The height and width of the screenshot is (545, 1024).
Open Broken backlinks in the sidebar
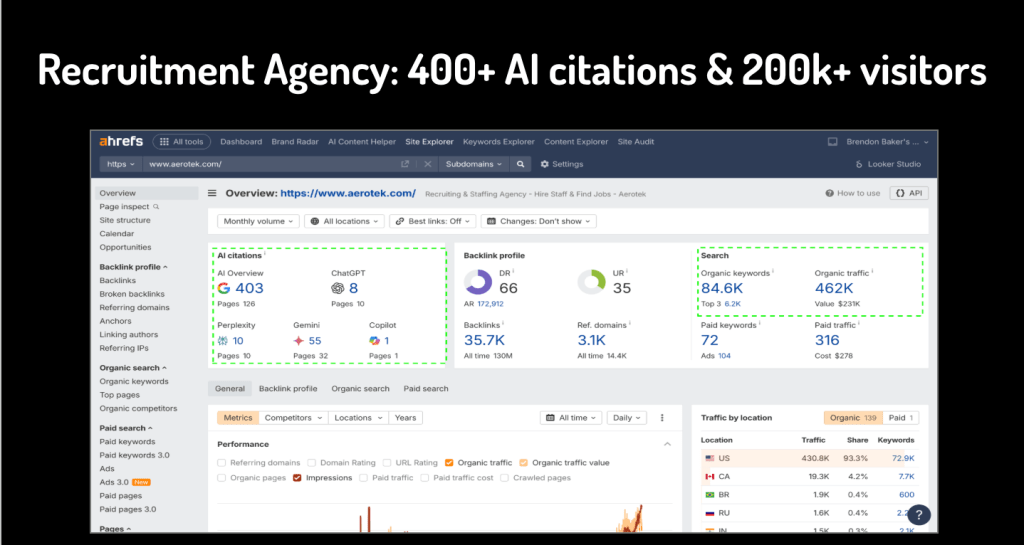(x=131, y=294)
